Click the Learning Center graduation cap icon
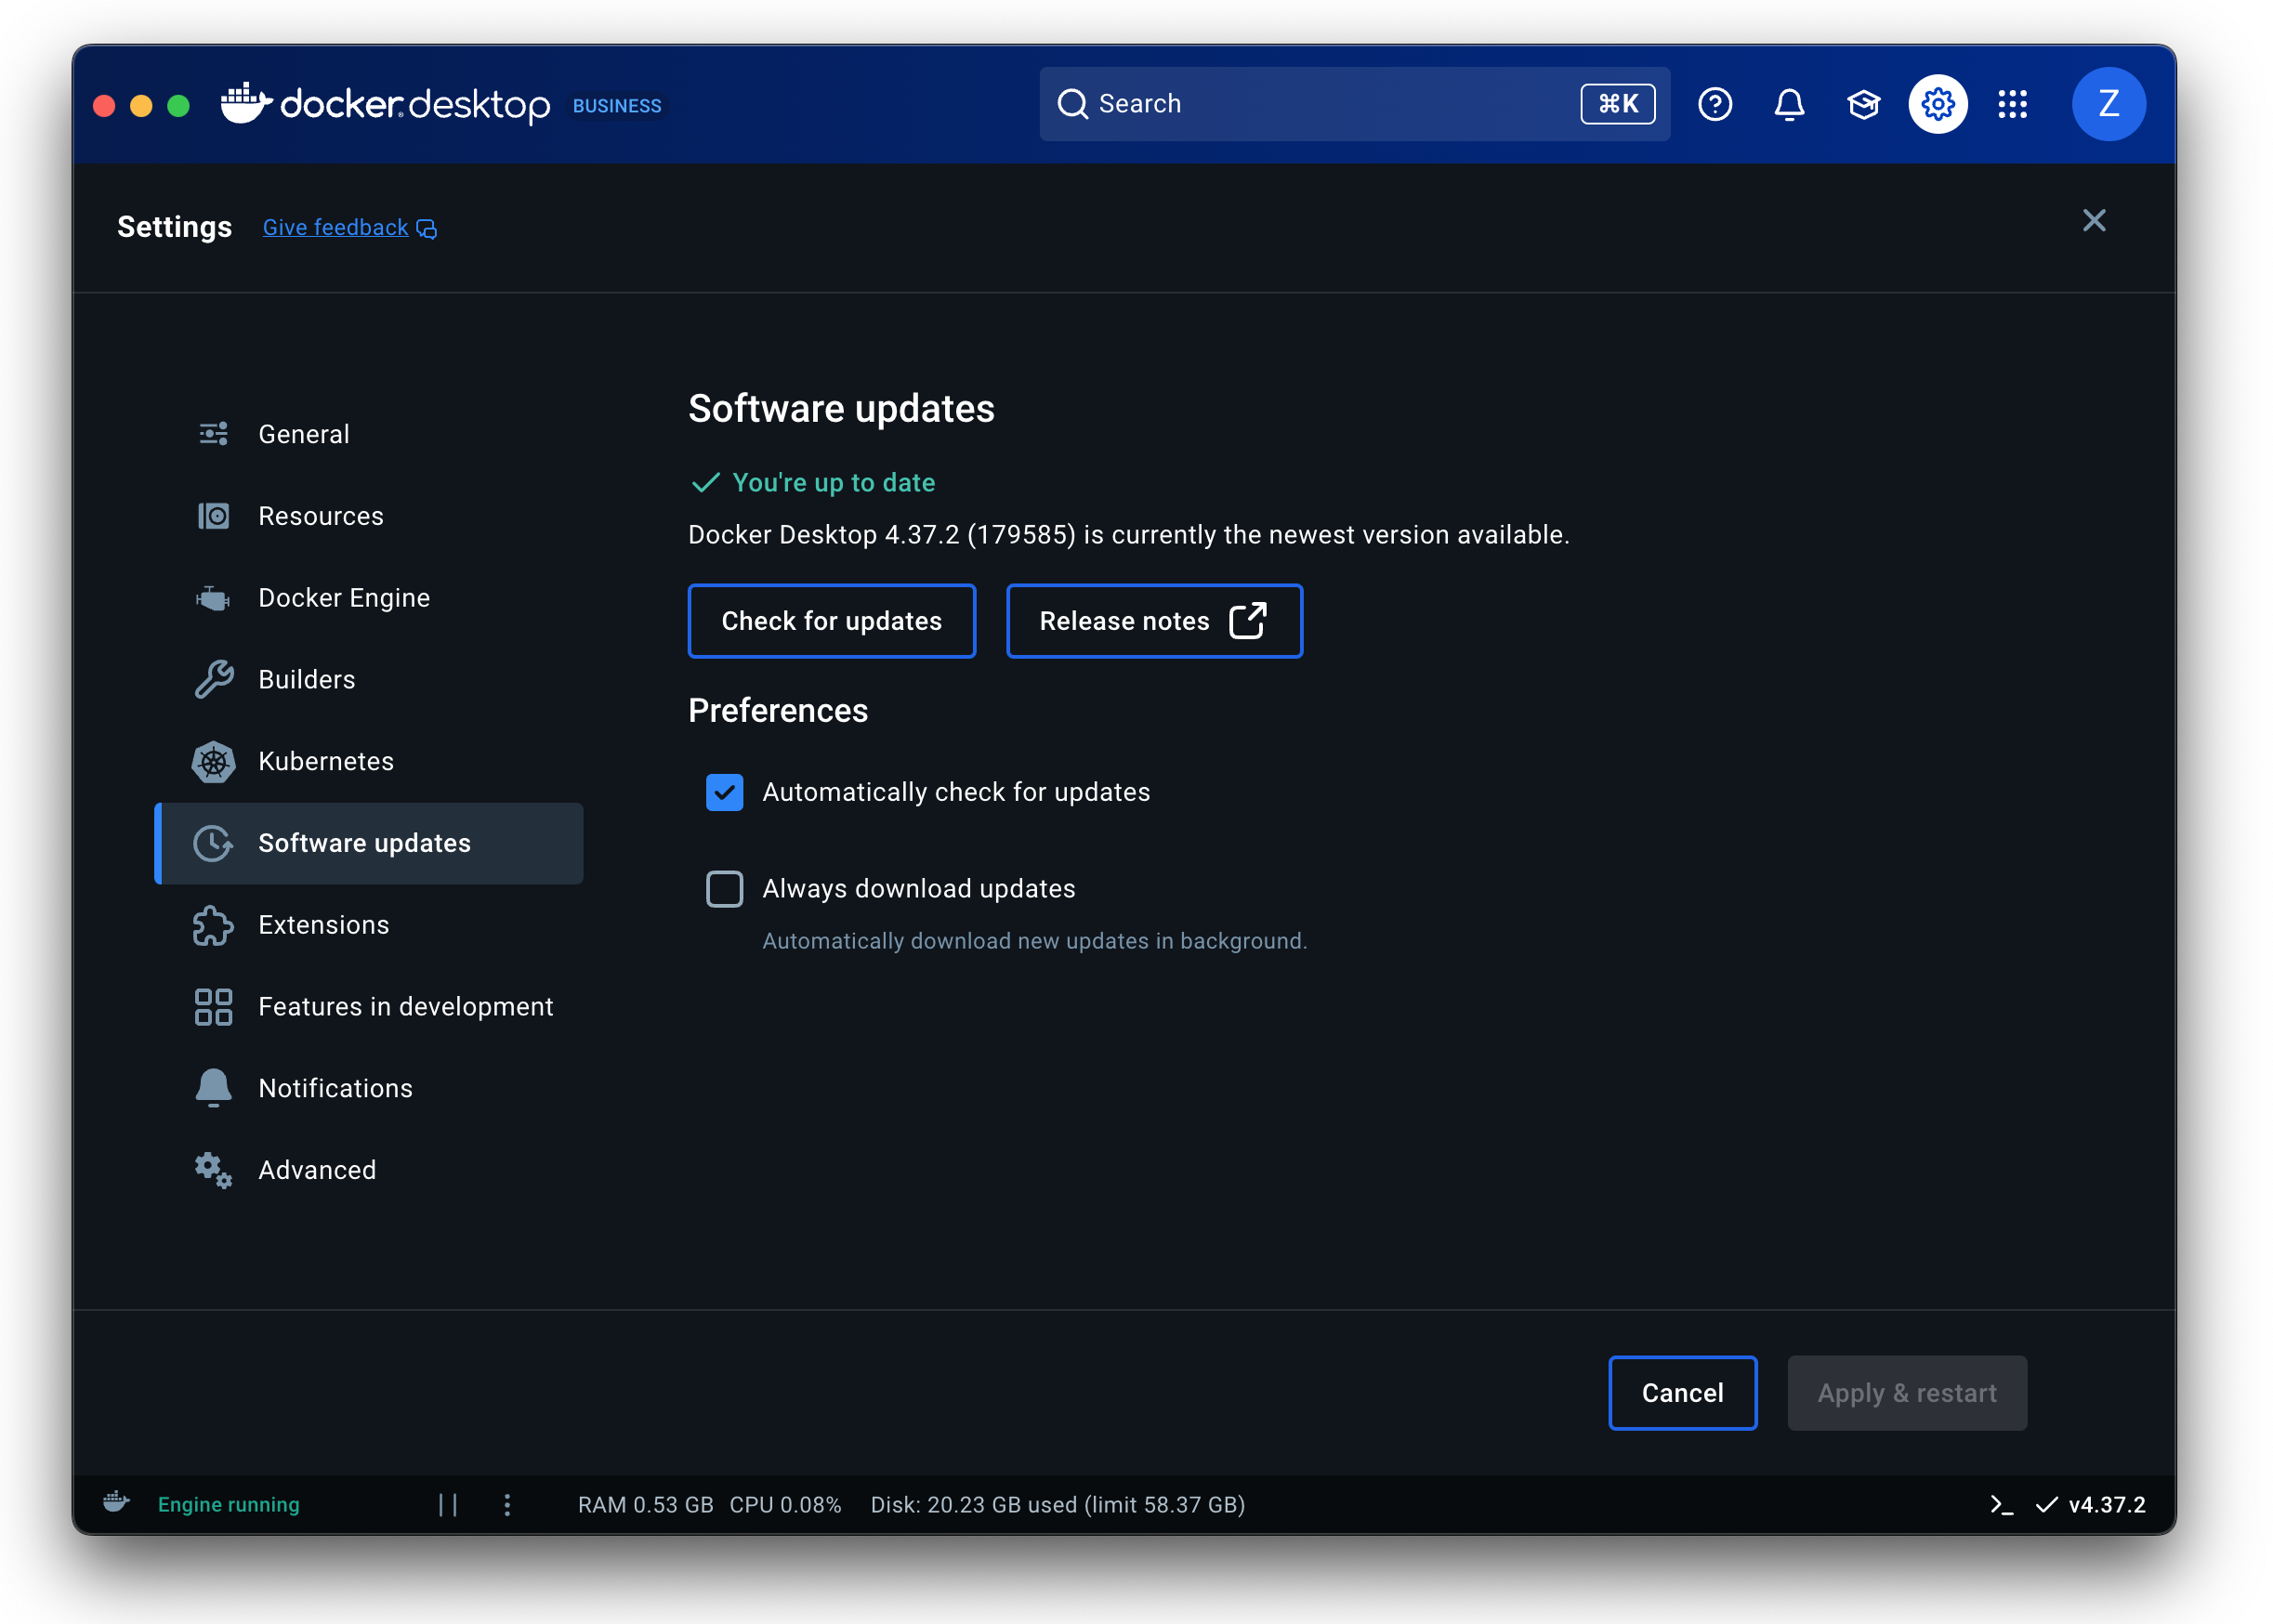2273x1624 pixels. tap(1863, 104)
